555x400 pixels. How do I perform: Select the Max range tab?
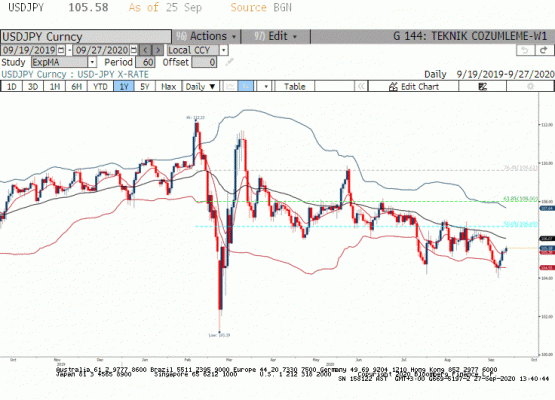click(168, 86)
